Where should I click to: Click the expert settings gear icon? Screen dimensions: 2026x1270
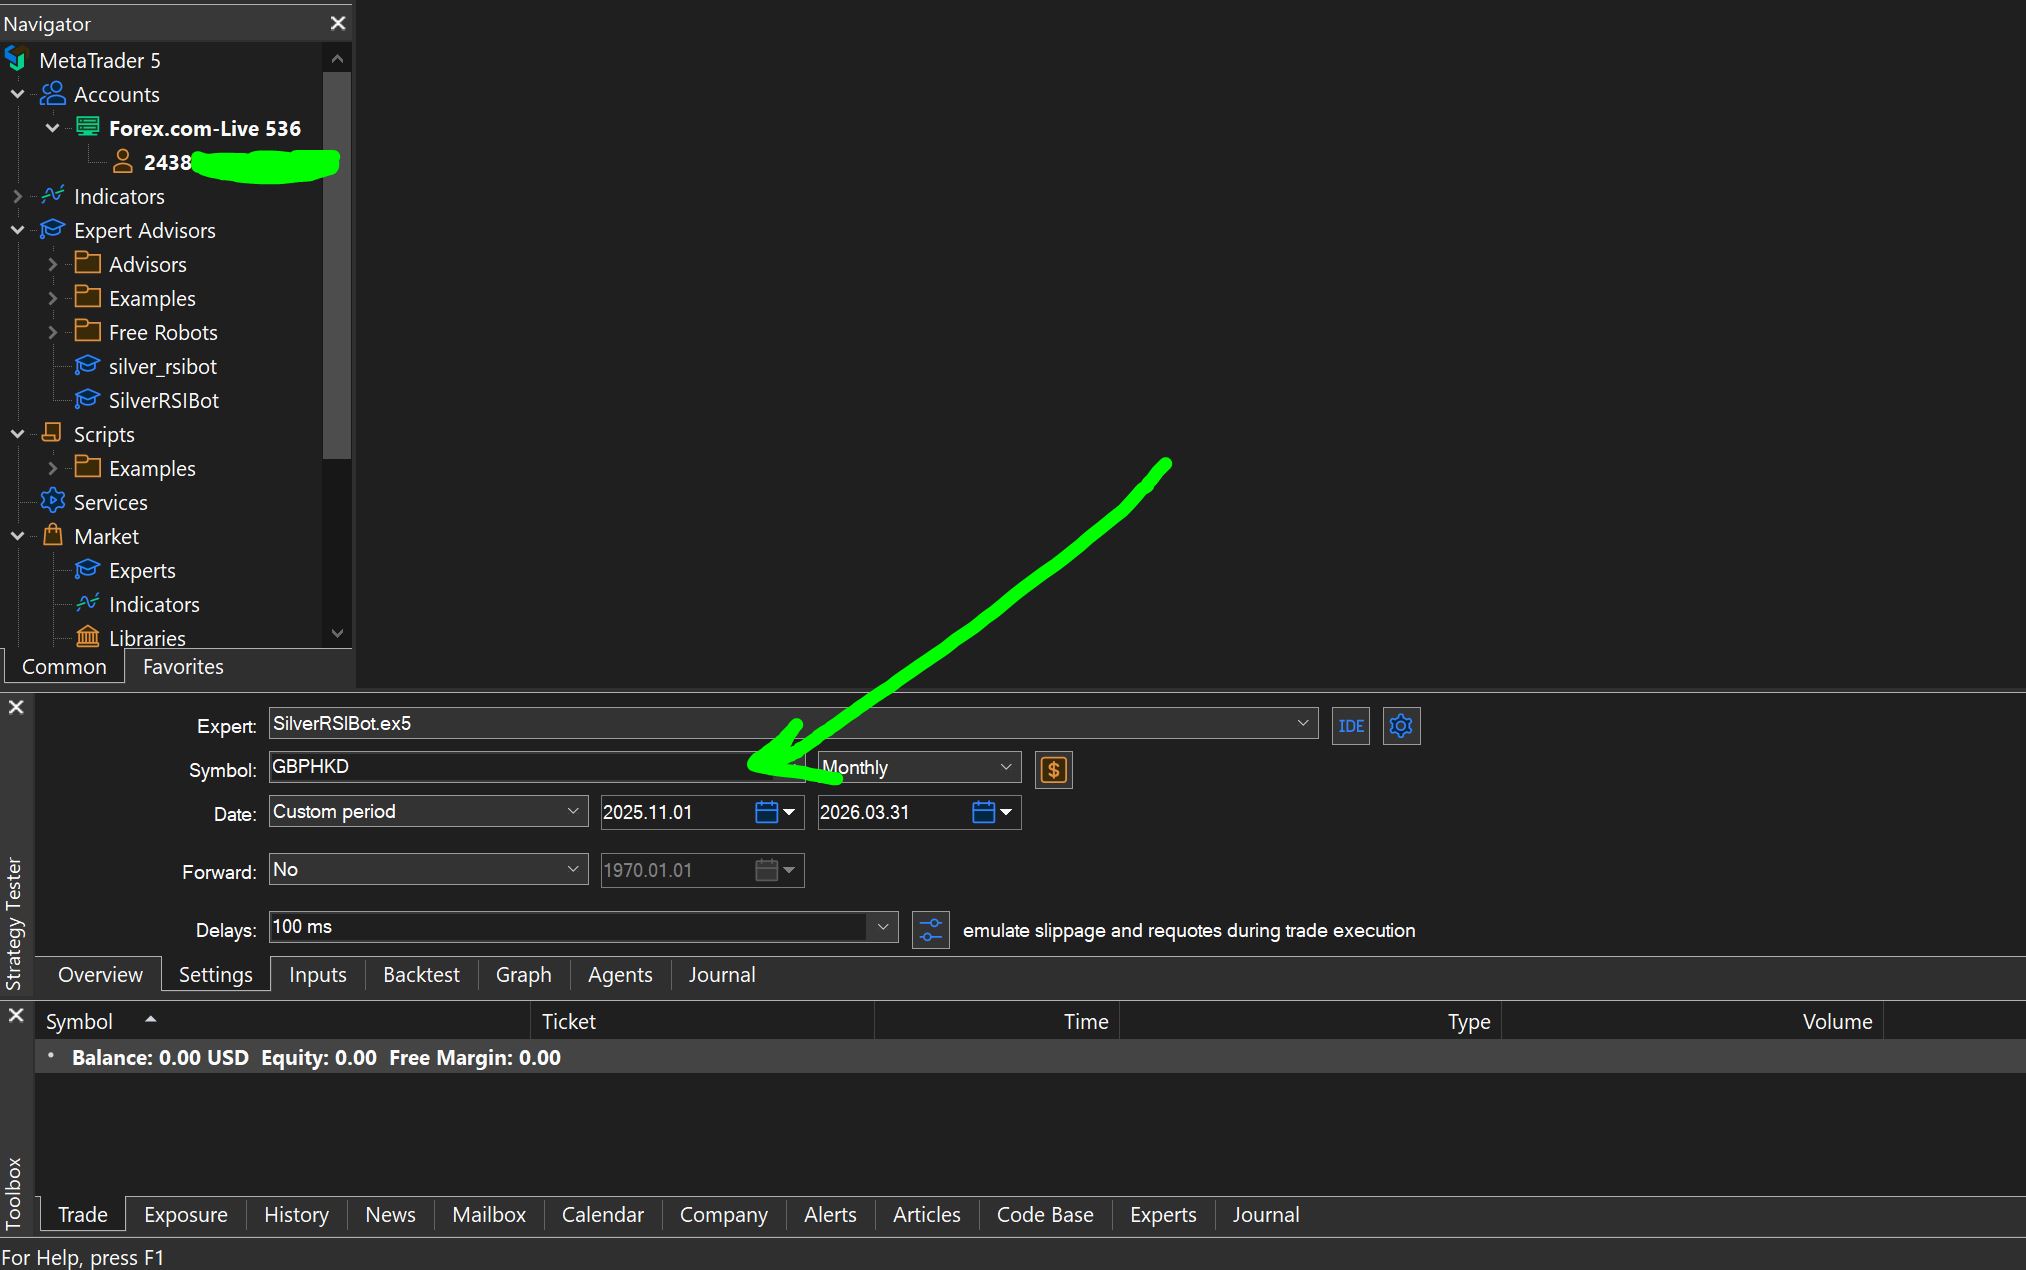click(1401, 726)
